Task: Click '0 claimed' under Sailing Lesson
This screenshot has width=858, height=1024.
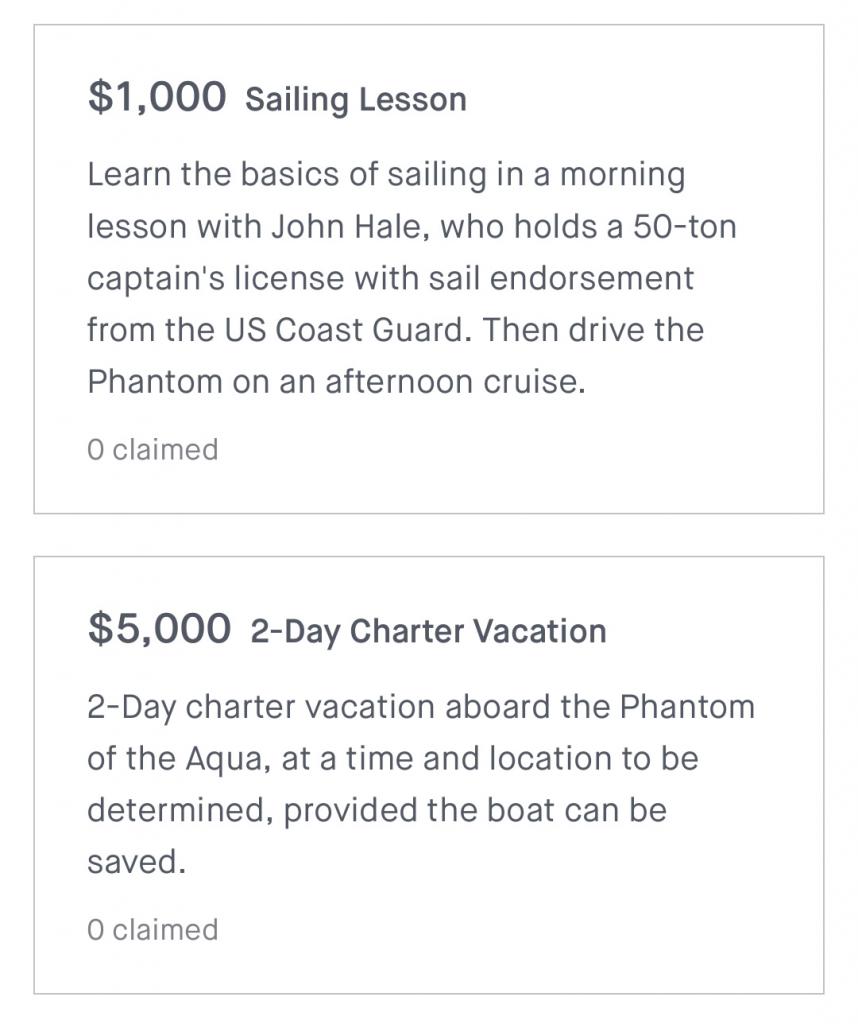Action: point(153,450)
